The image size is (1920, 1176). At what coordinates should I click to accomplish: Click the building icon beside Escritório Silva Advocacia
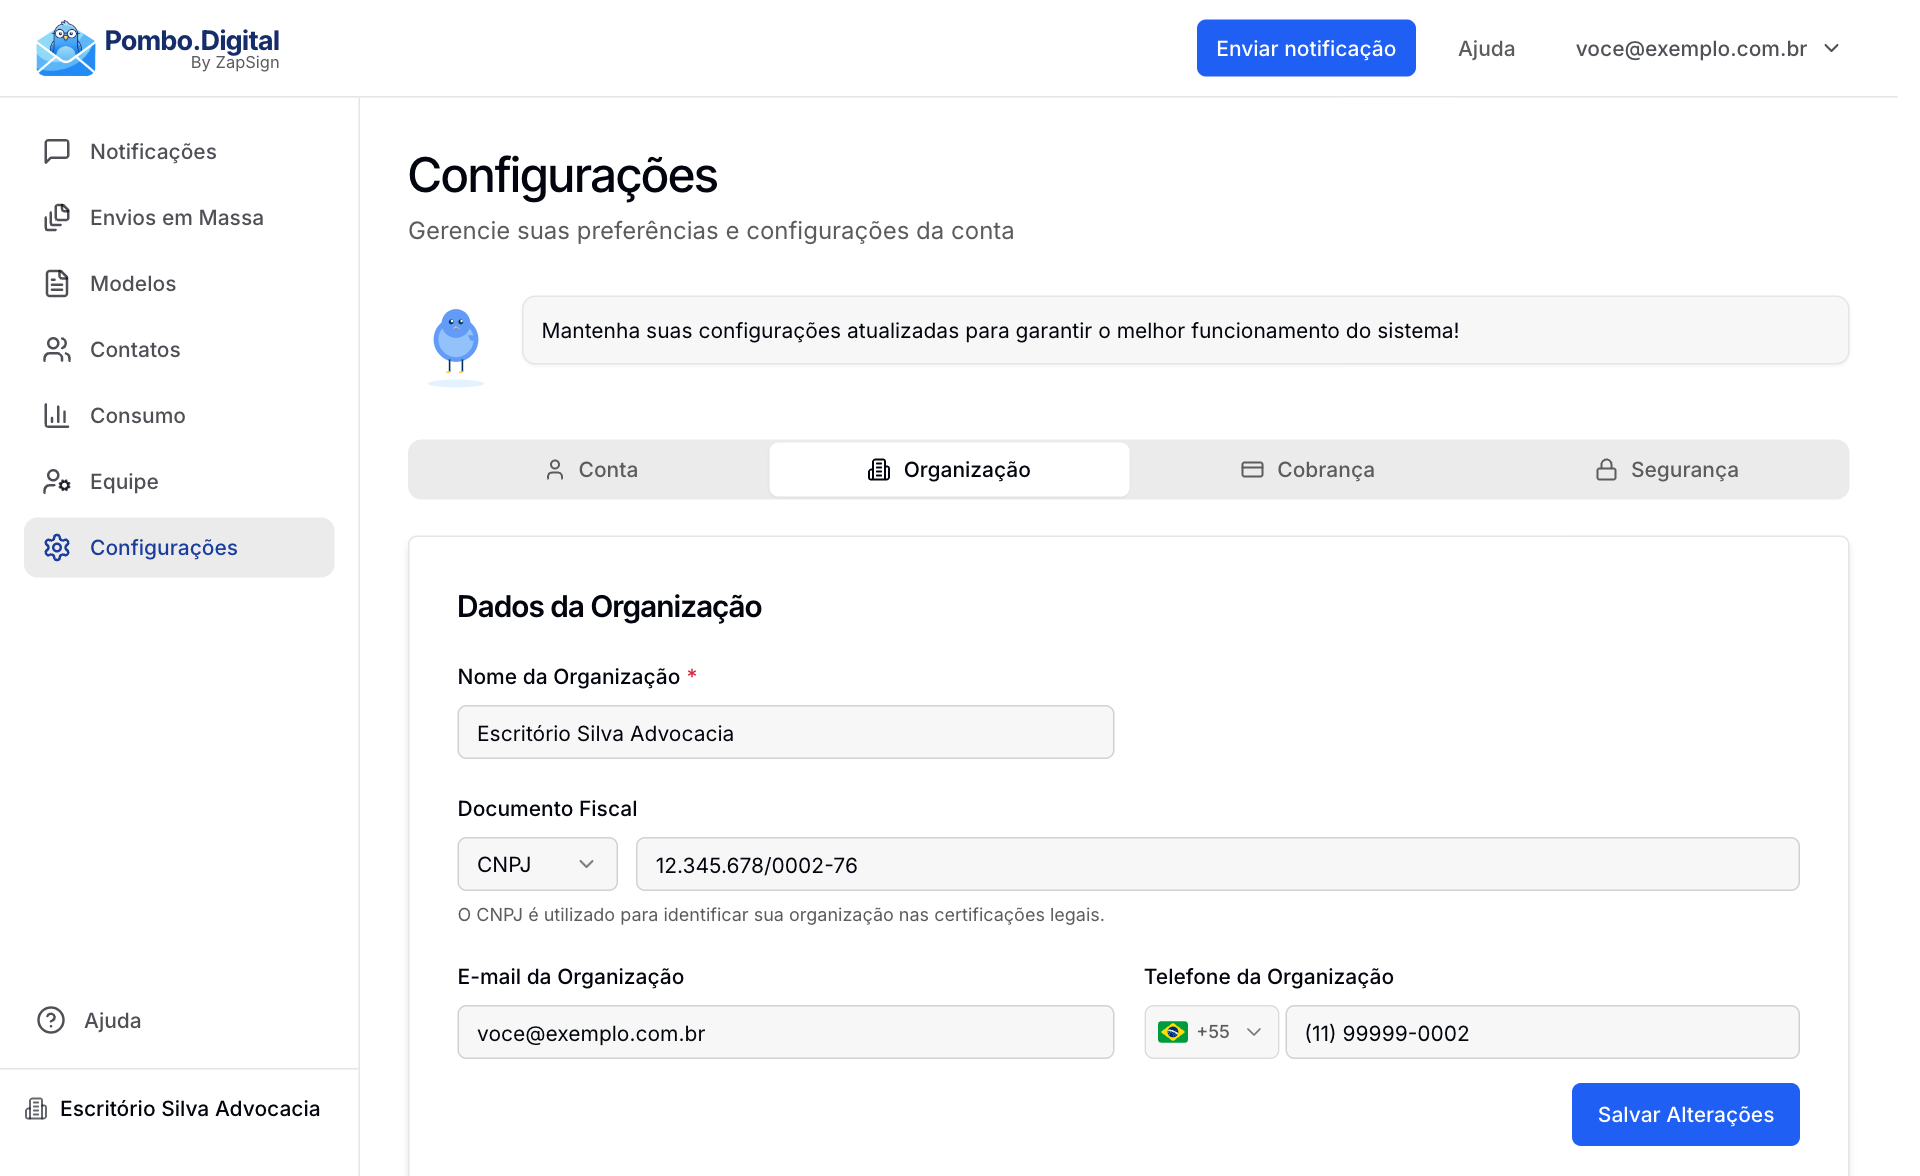[x=36, y=1108]
